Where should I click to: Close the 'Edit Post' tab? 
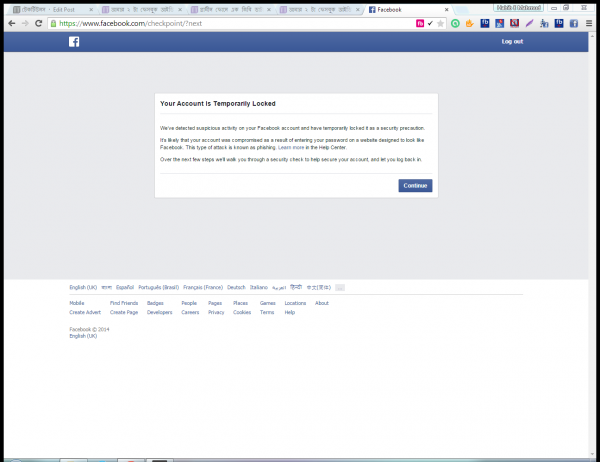pos(91,10)
